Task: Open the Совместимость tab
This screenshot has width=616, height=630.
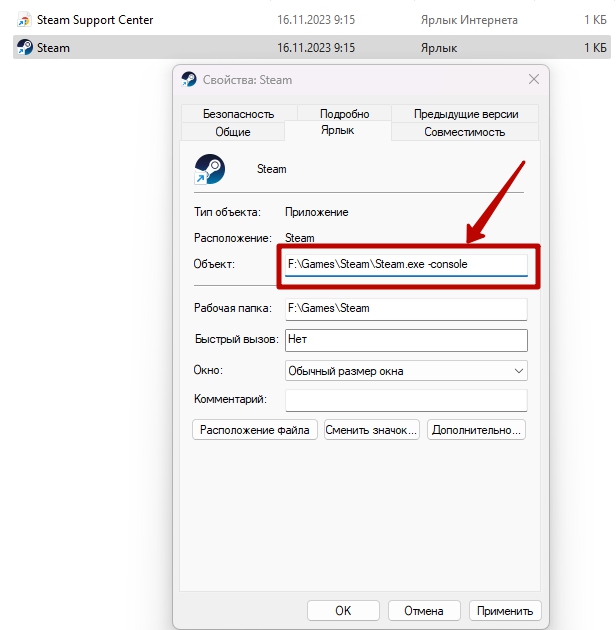Action: click(465, 132)
